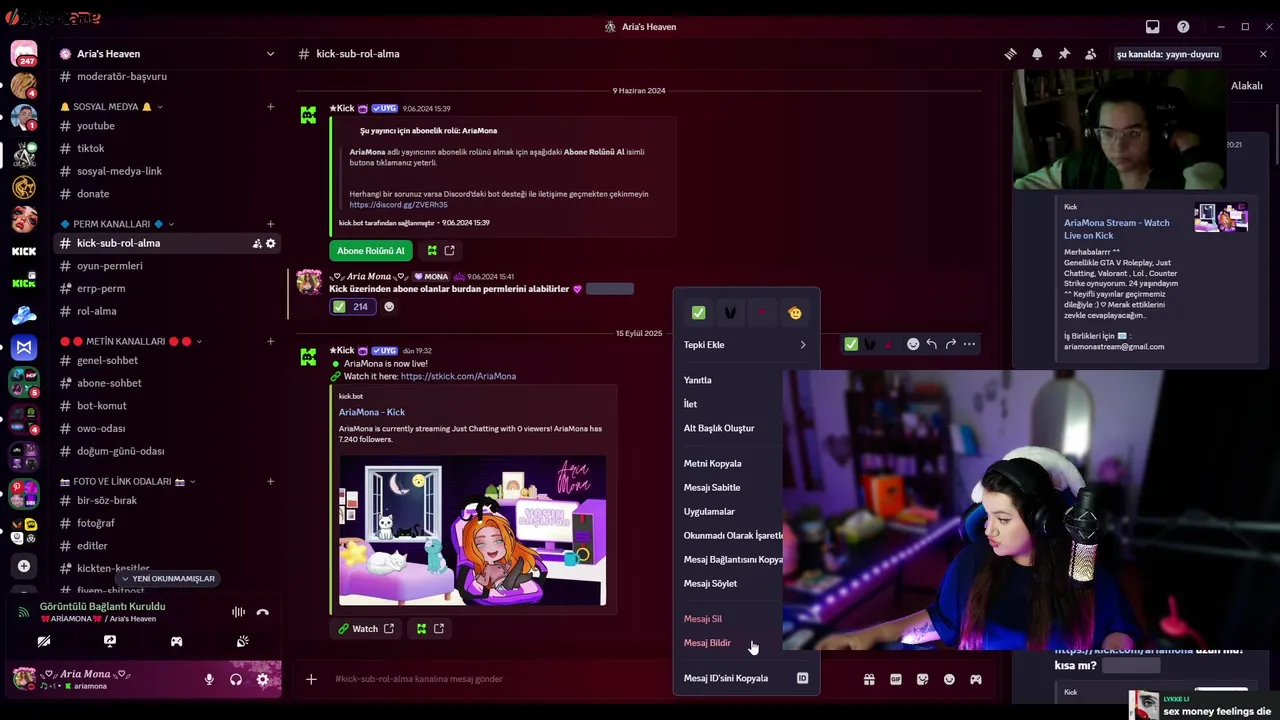The image size is (1280, 720).
Task: Add a server with plus icon
Action: click(x=24, y=566)
